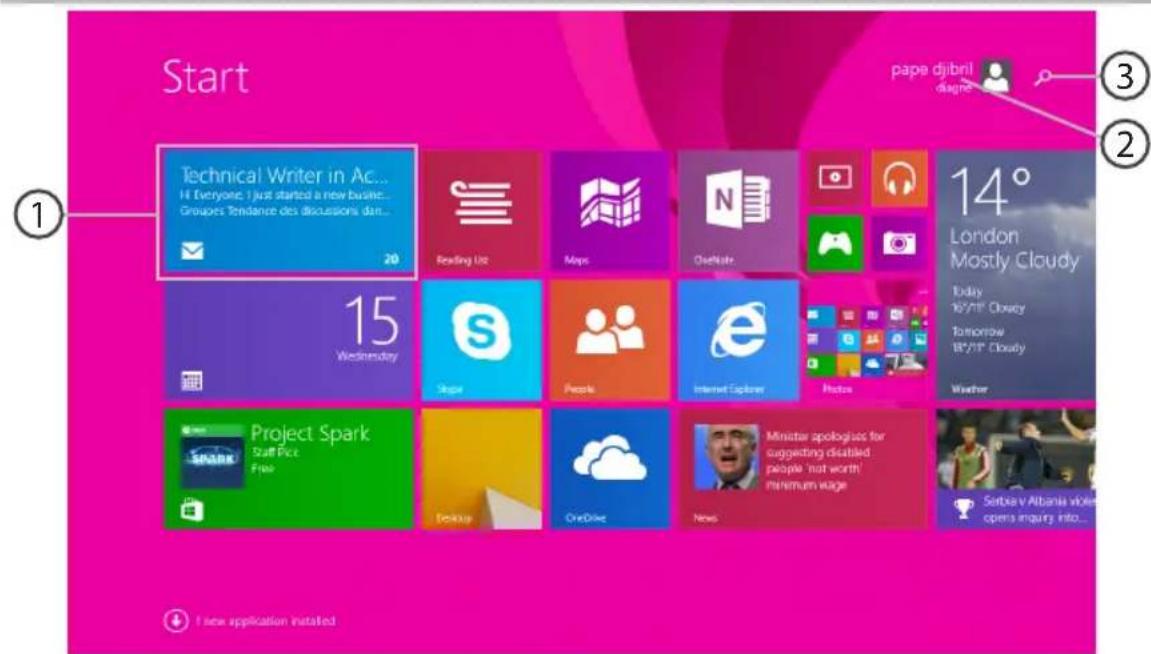The image size is (1151, 654).
Task: Open the Store tile featuring Project Spark
Action: [x=288, y=469]
